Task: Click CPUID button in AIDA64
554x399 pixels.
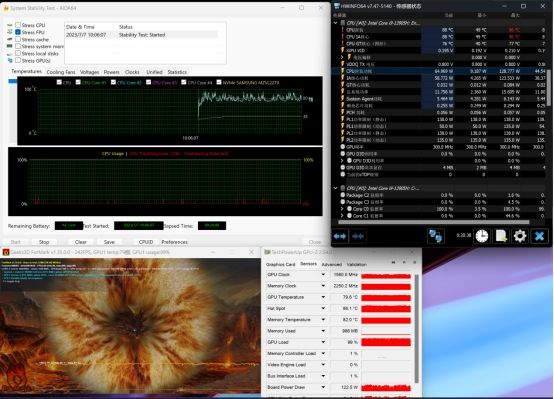Action: point(146,242)
